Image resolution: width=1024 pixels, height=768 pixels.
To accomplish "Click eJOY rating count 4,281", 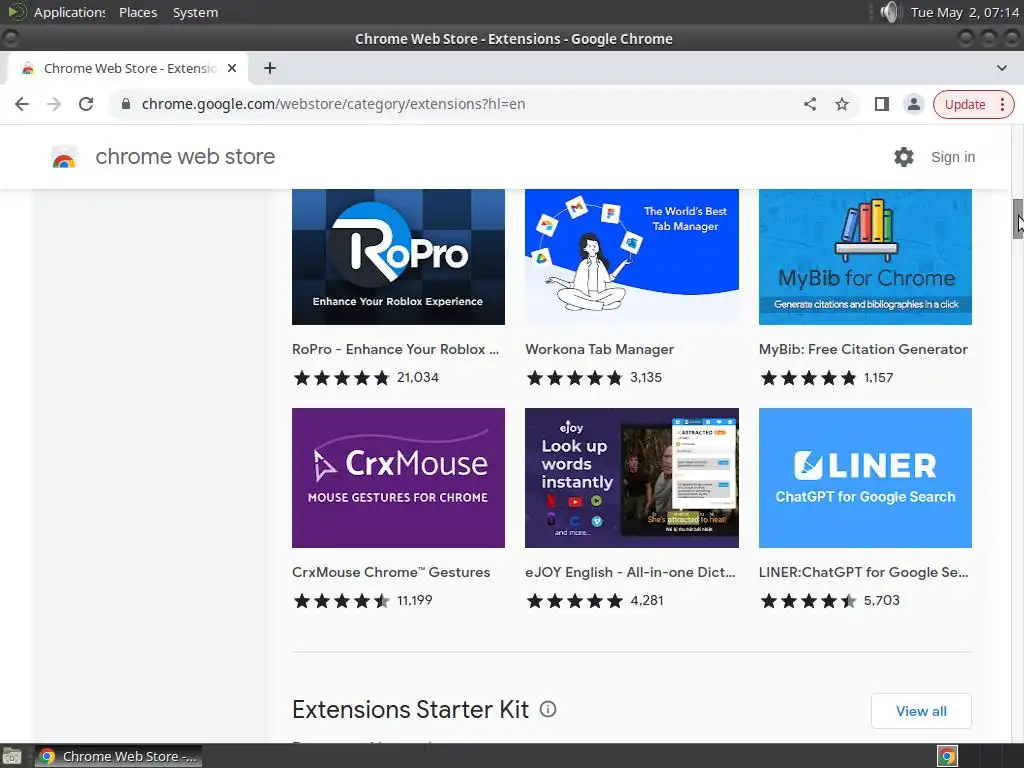I will tap(647, 600).
